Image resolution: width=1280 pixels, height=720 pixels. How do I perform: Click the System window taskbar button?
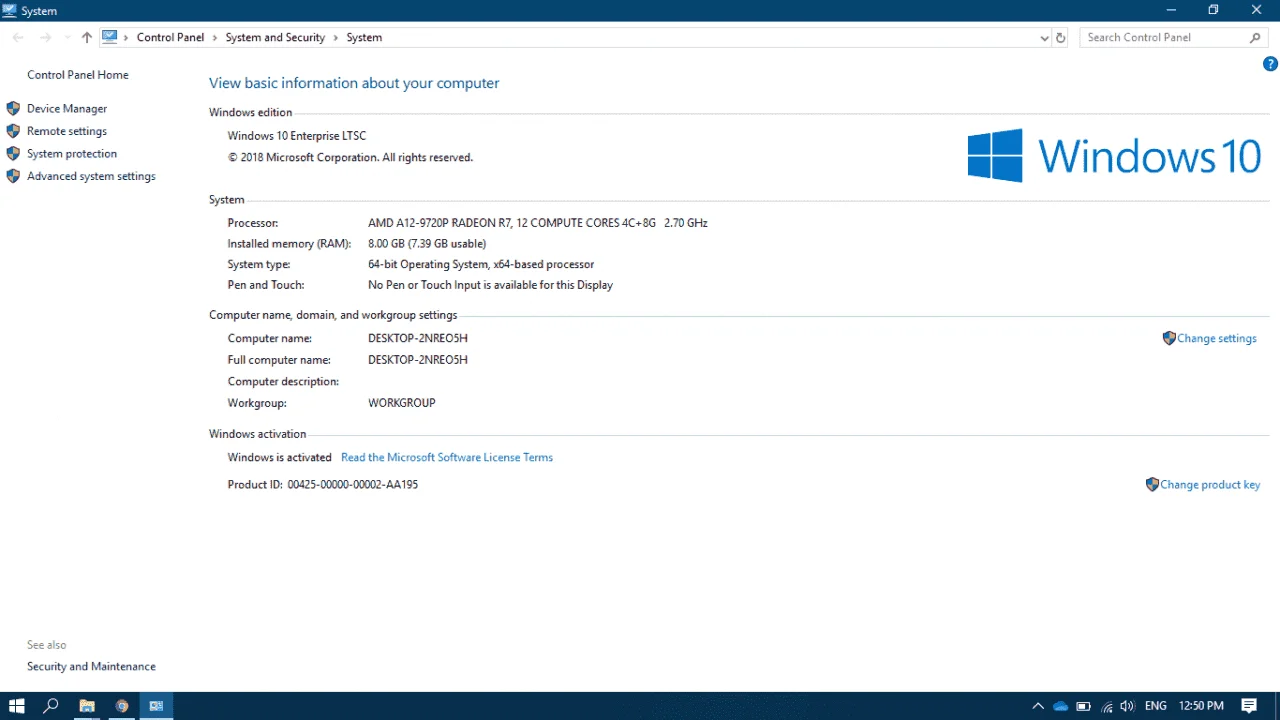156,706
